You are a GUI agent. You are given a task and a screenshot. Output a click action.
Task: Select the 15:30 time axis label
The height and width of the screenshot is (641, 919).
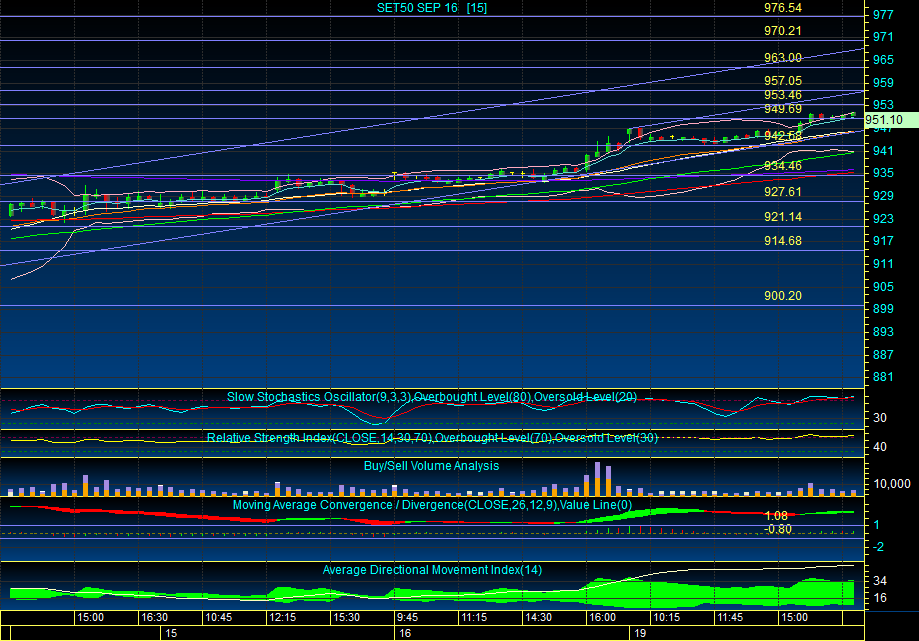tap(346, 617)
